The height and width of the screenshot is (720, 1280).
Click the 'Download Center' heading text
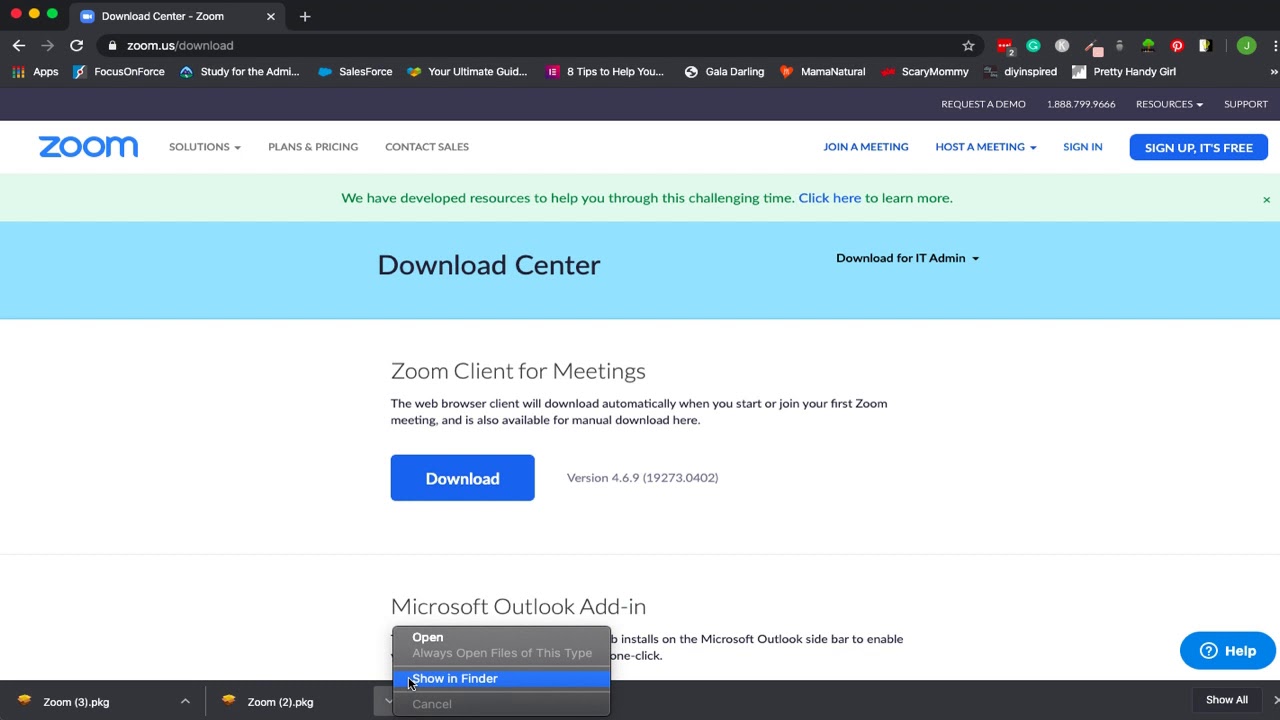489,265
